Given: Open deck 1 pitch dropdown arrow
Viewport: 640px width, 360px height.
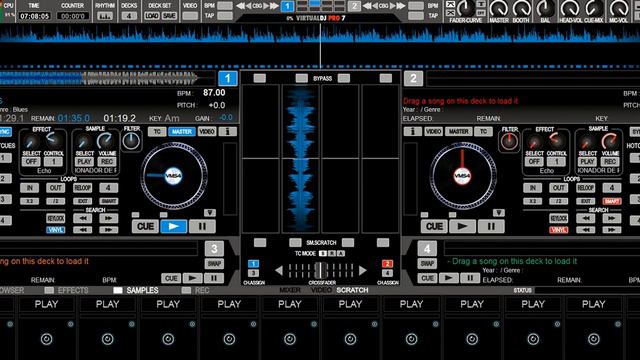Looking at the screenshot, I should [210, 213].
